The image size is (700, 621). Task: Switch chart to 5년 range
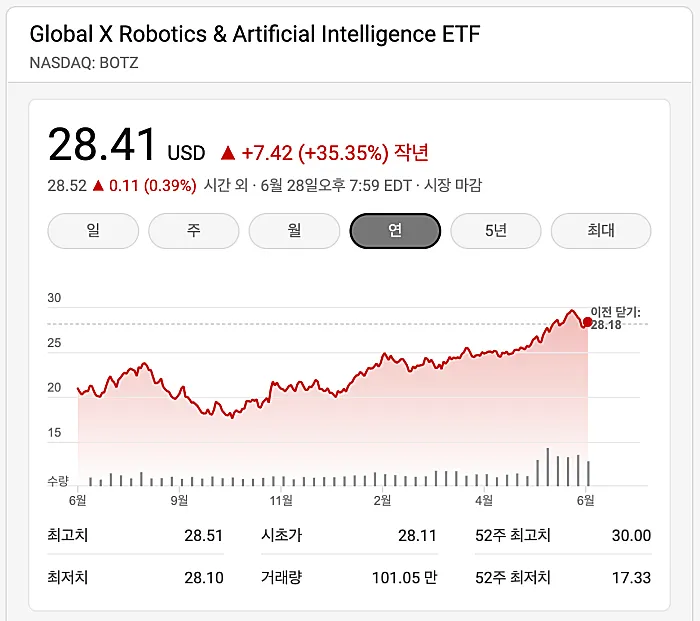[496, 231]
